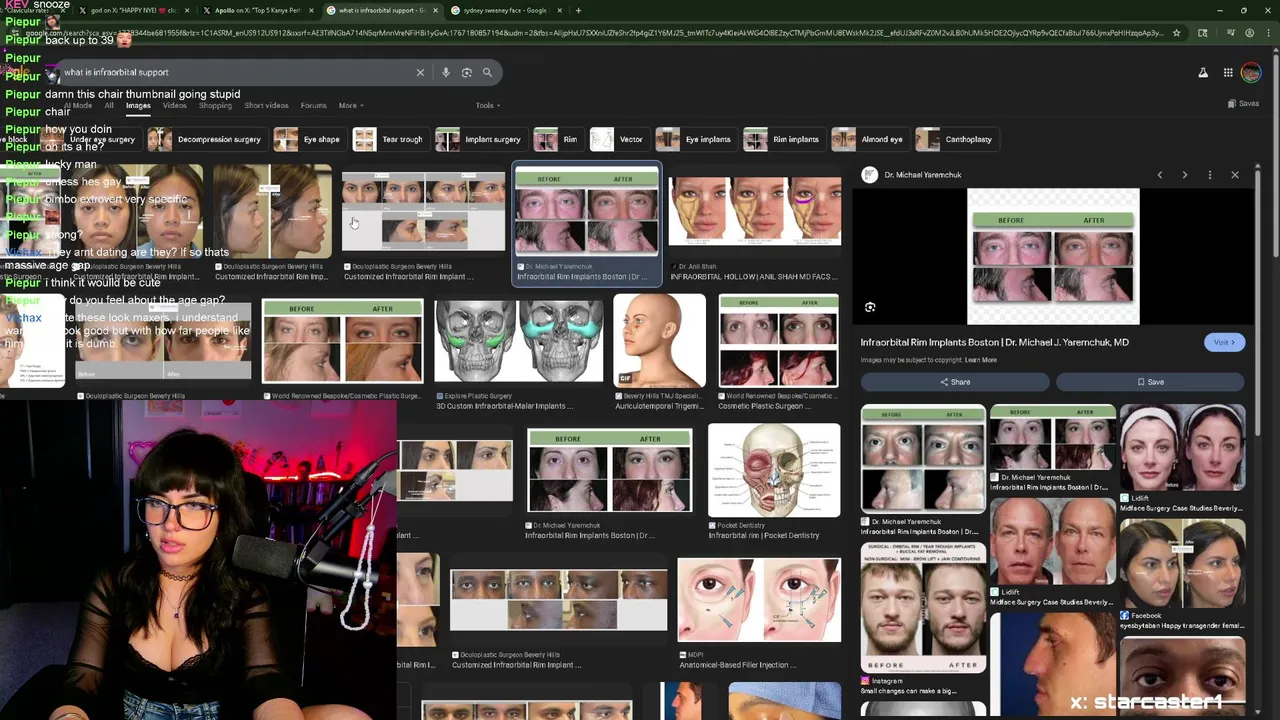Filter by Tear trough chip

[389, 139]
